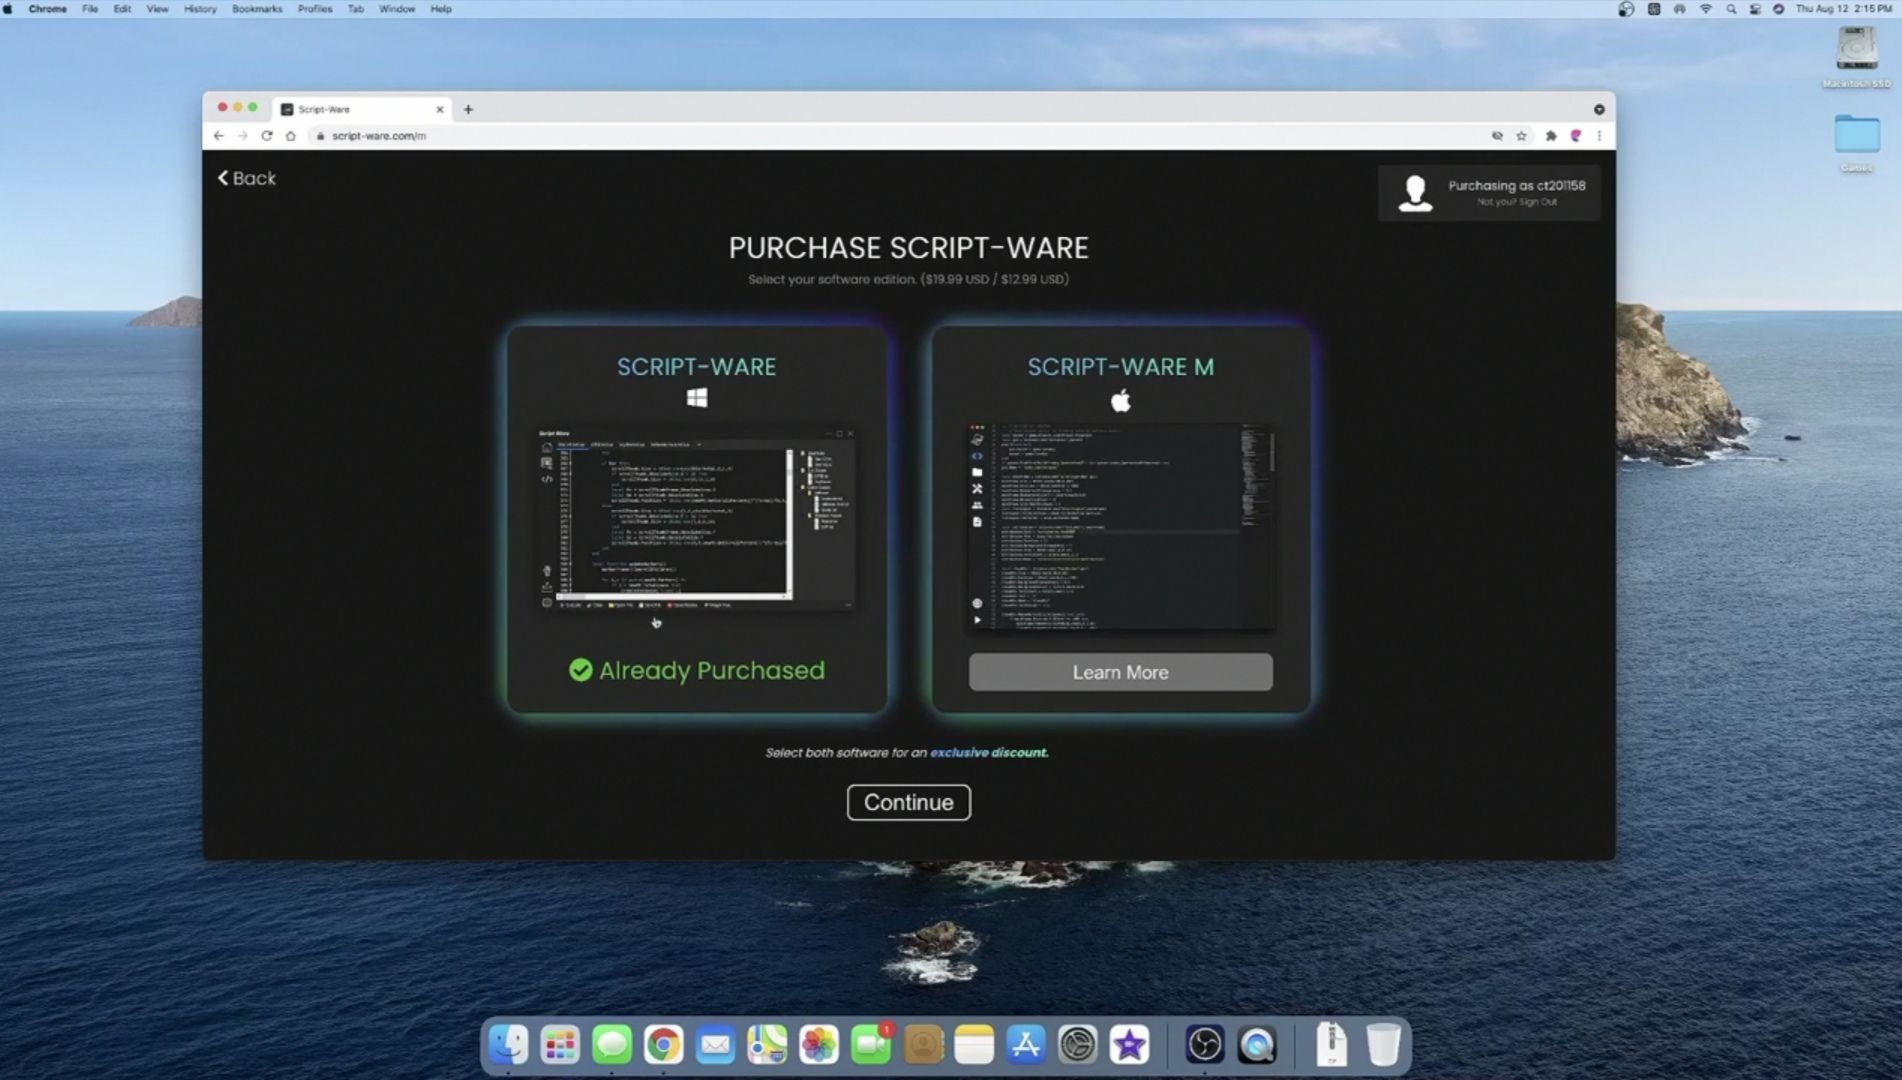Click the Chrome home button
Screen dimensions: 1902x1080
click(291, 136)
